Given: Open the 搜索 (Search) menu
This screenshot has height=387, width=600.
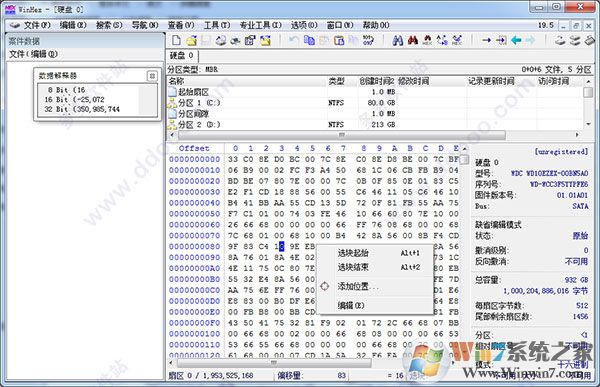Looking at the screenshot, I should pos(109,25).
